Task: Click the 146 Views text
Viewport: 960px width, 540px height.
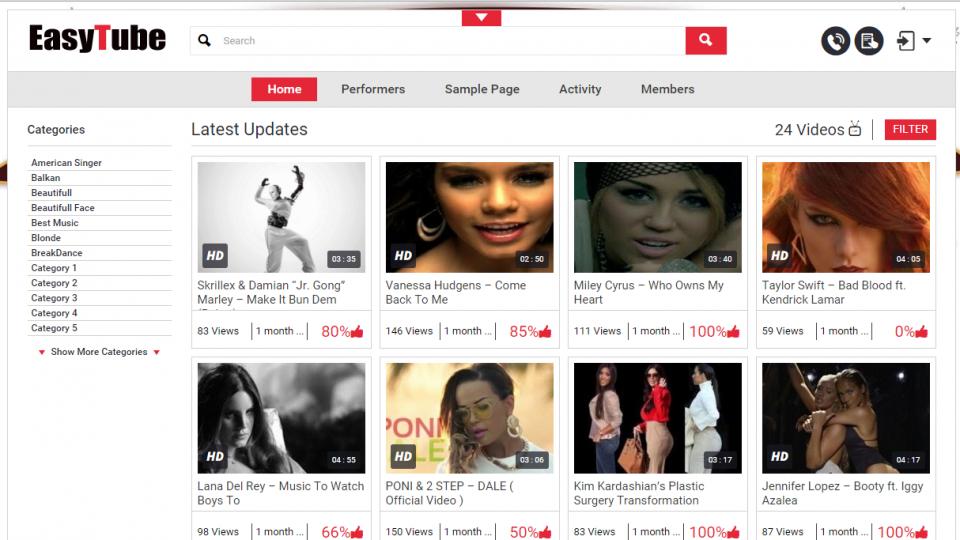Action: coord(409,331)
